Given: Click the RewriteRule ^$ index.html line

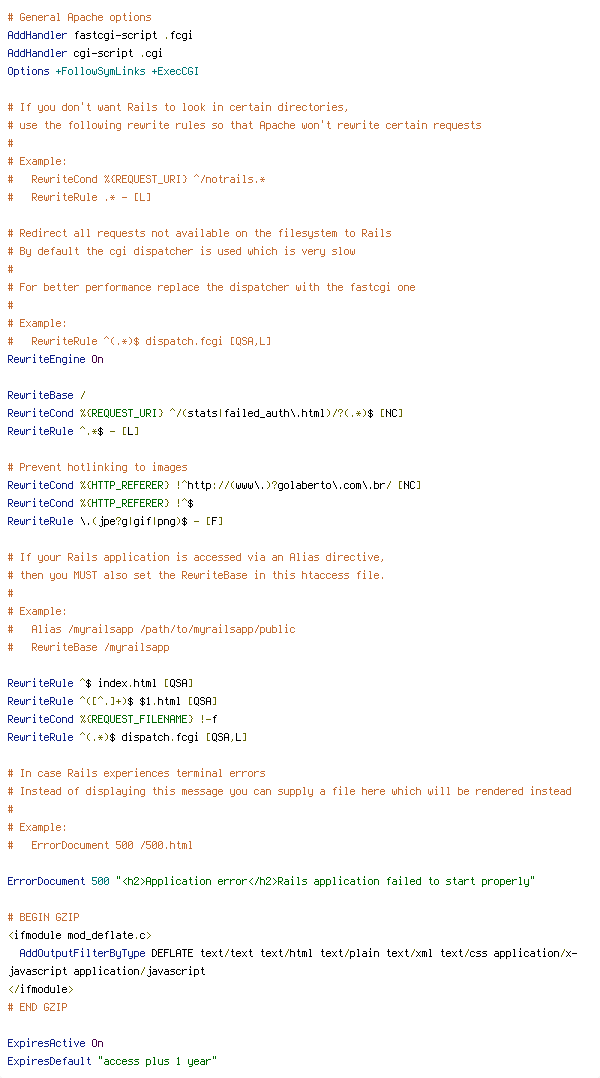Looking at the screenshot, I should (100, 683).
